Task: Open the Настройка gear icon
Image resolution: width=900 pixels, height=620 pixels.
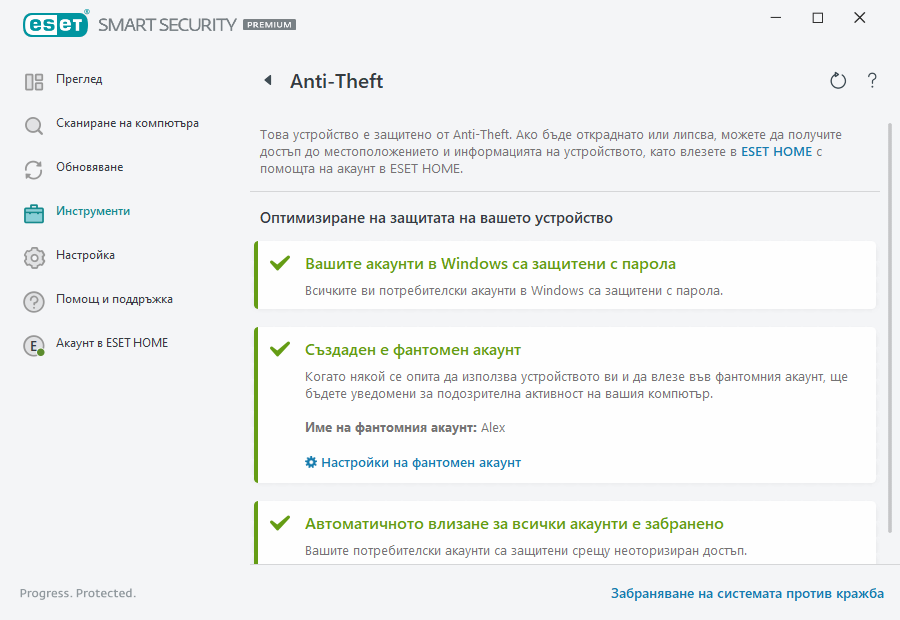Action: [x=33, y=255]
